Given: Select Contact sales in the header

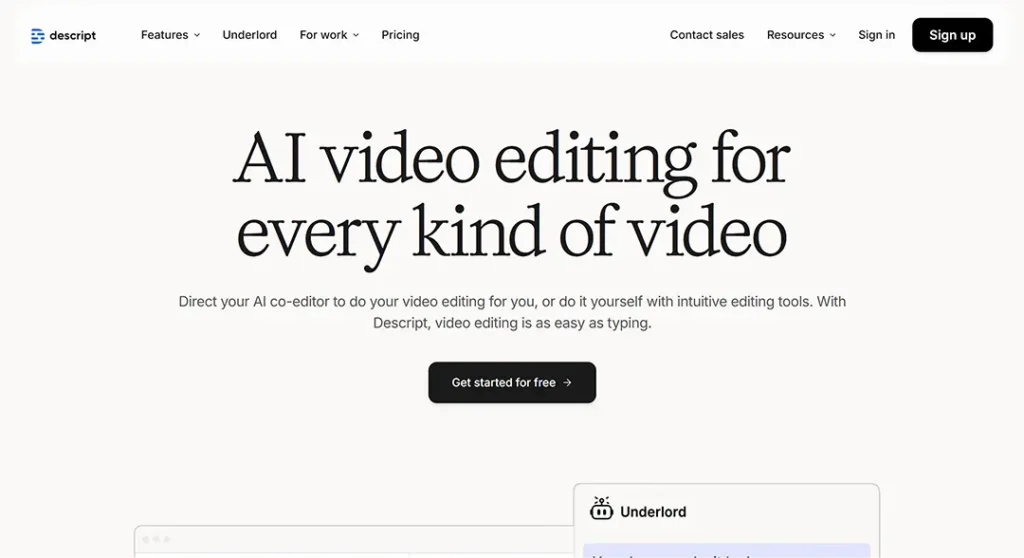Looking at the screenshot, I should [707, 35].
